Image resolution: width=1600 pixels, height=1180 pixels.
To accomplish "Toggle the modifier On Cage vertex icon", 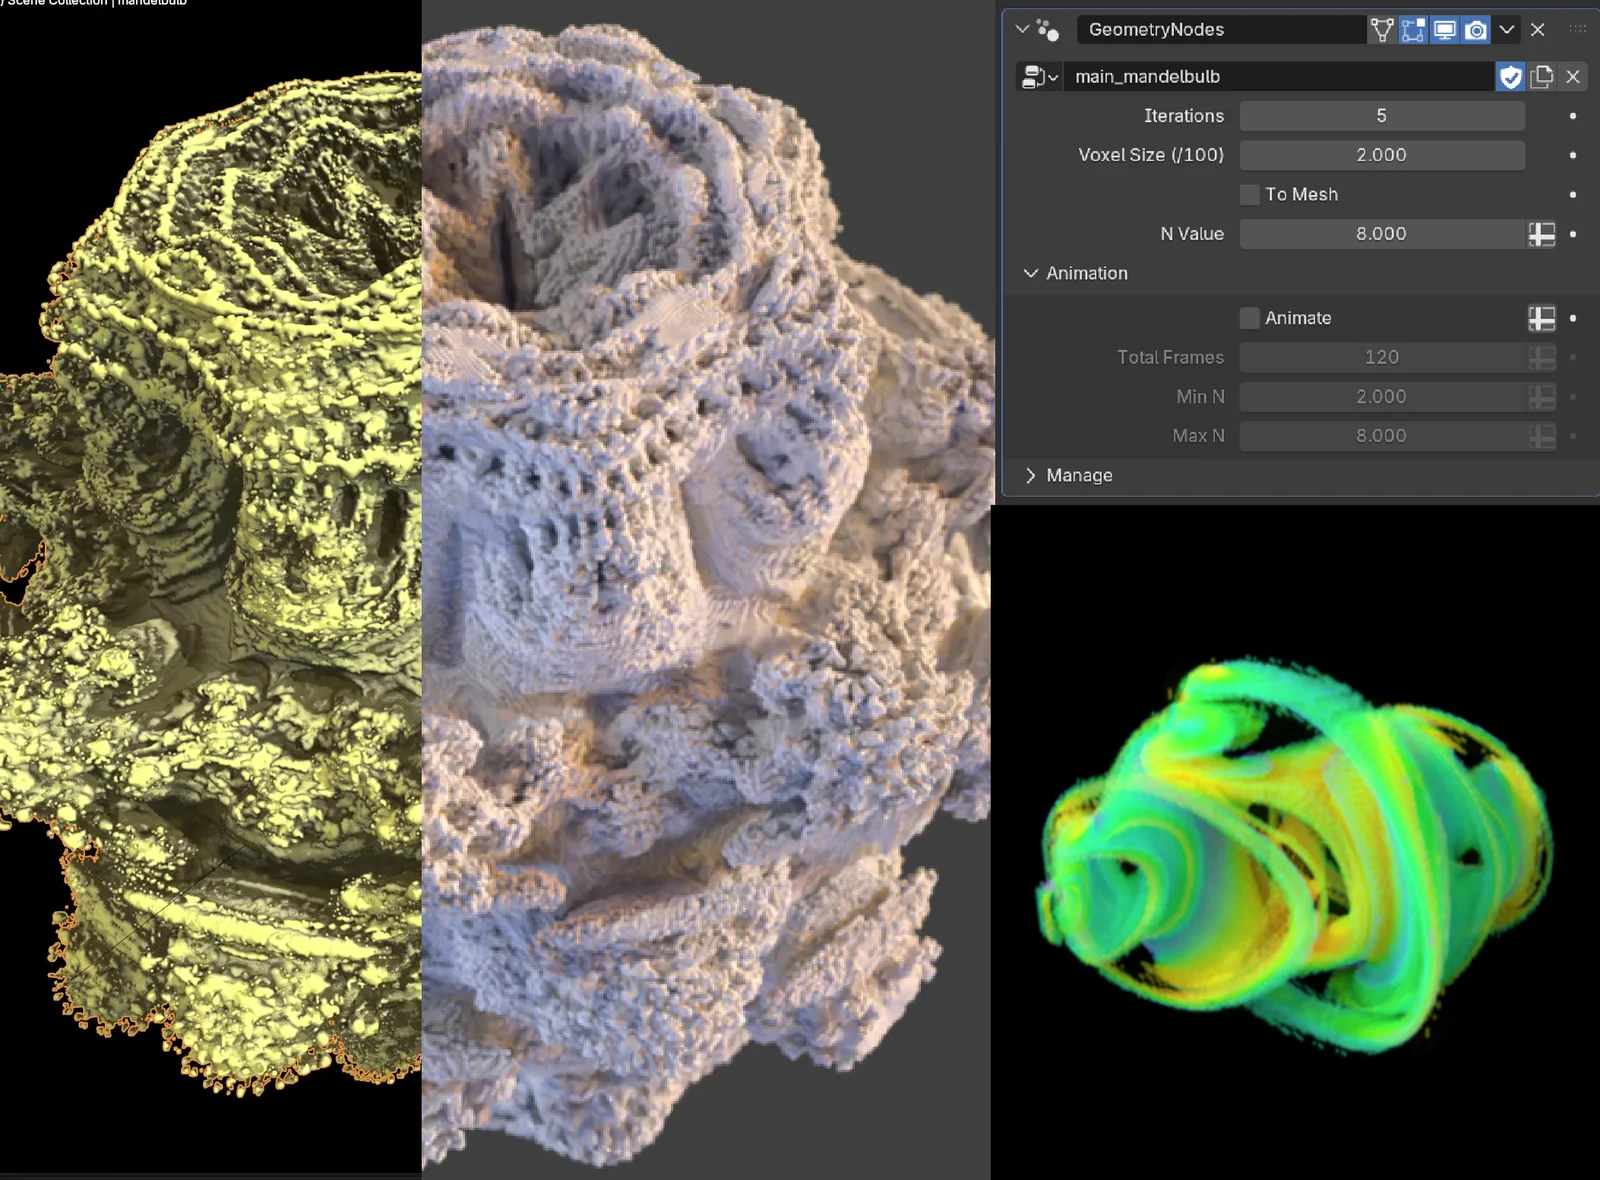I will 1381,30.
